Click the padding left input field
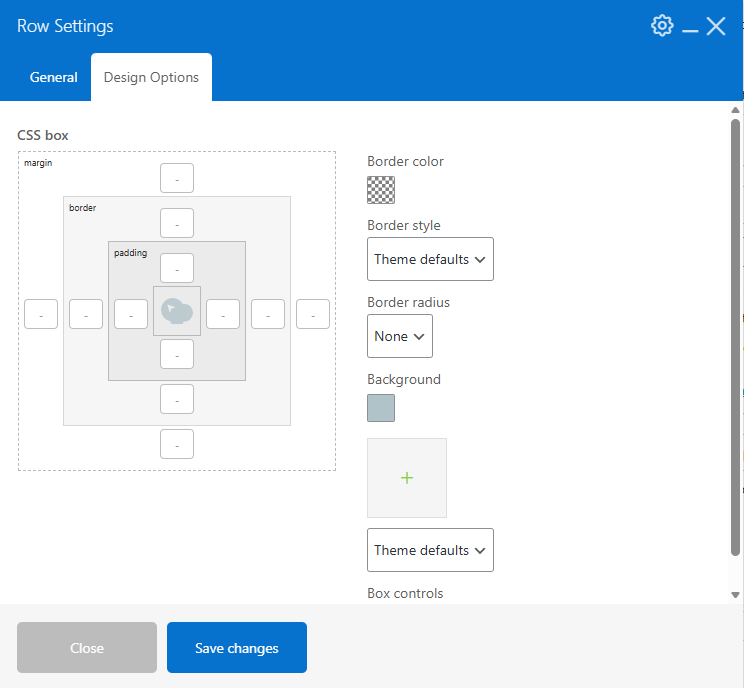The height and width of the screenshot is (688, 744). click(131, 314)
